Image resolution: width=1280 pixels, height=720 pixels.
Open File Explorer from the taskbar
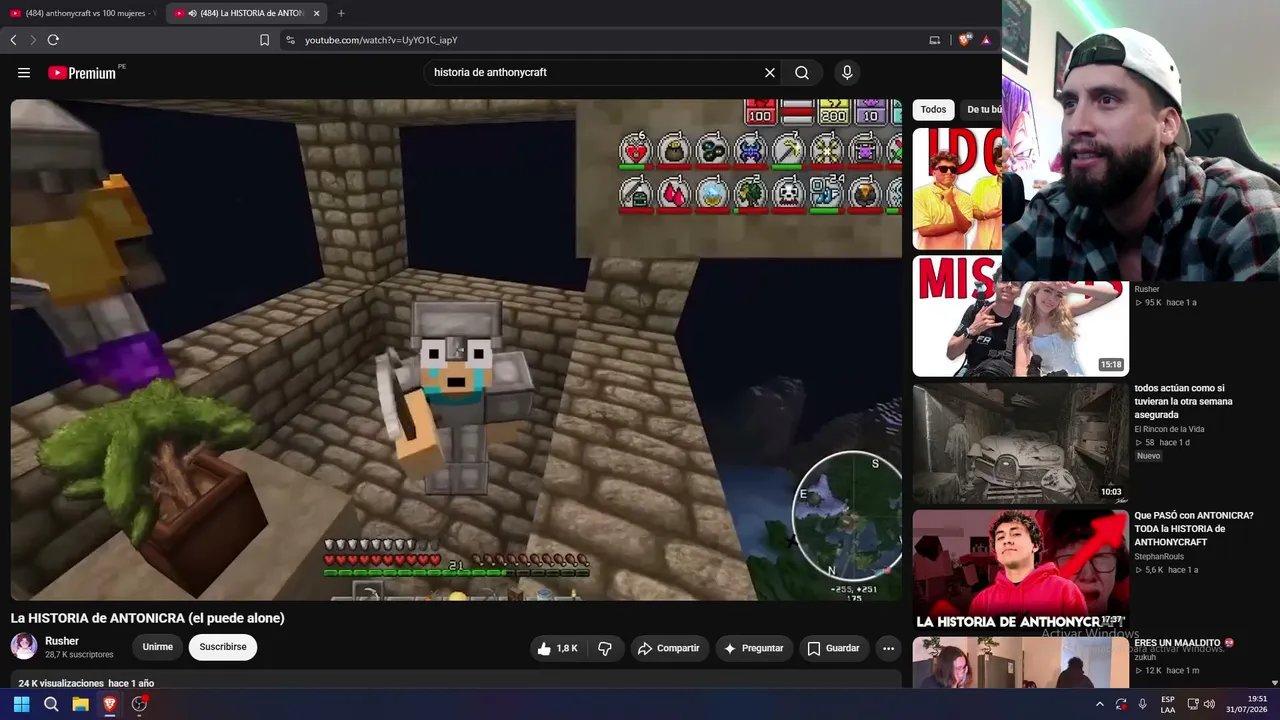(x=80, y=704)
